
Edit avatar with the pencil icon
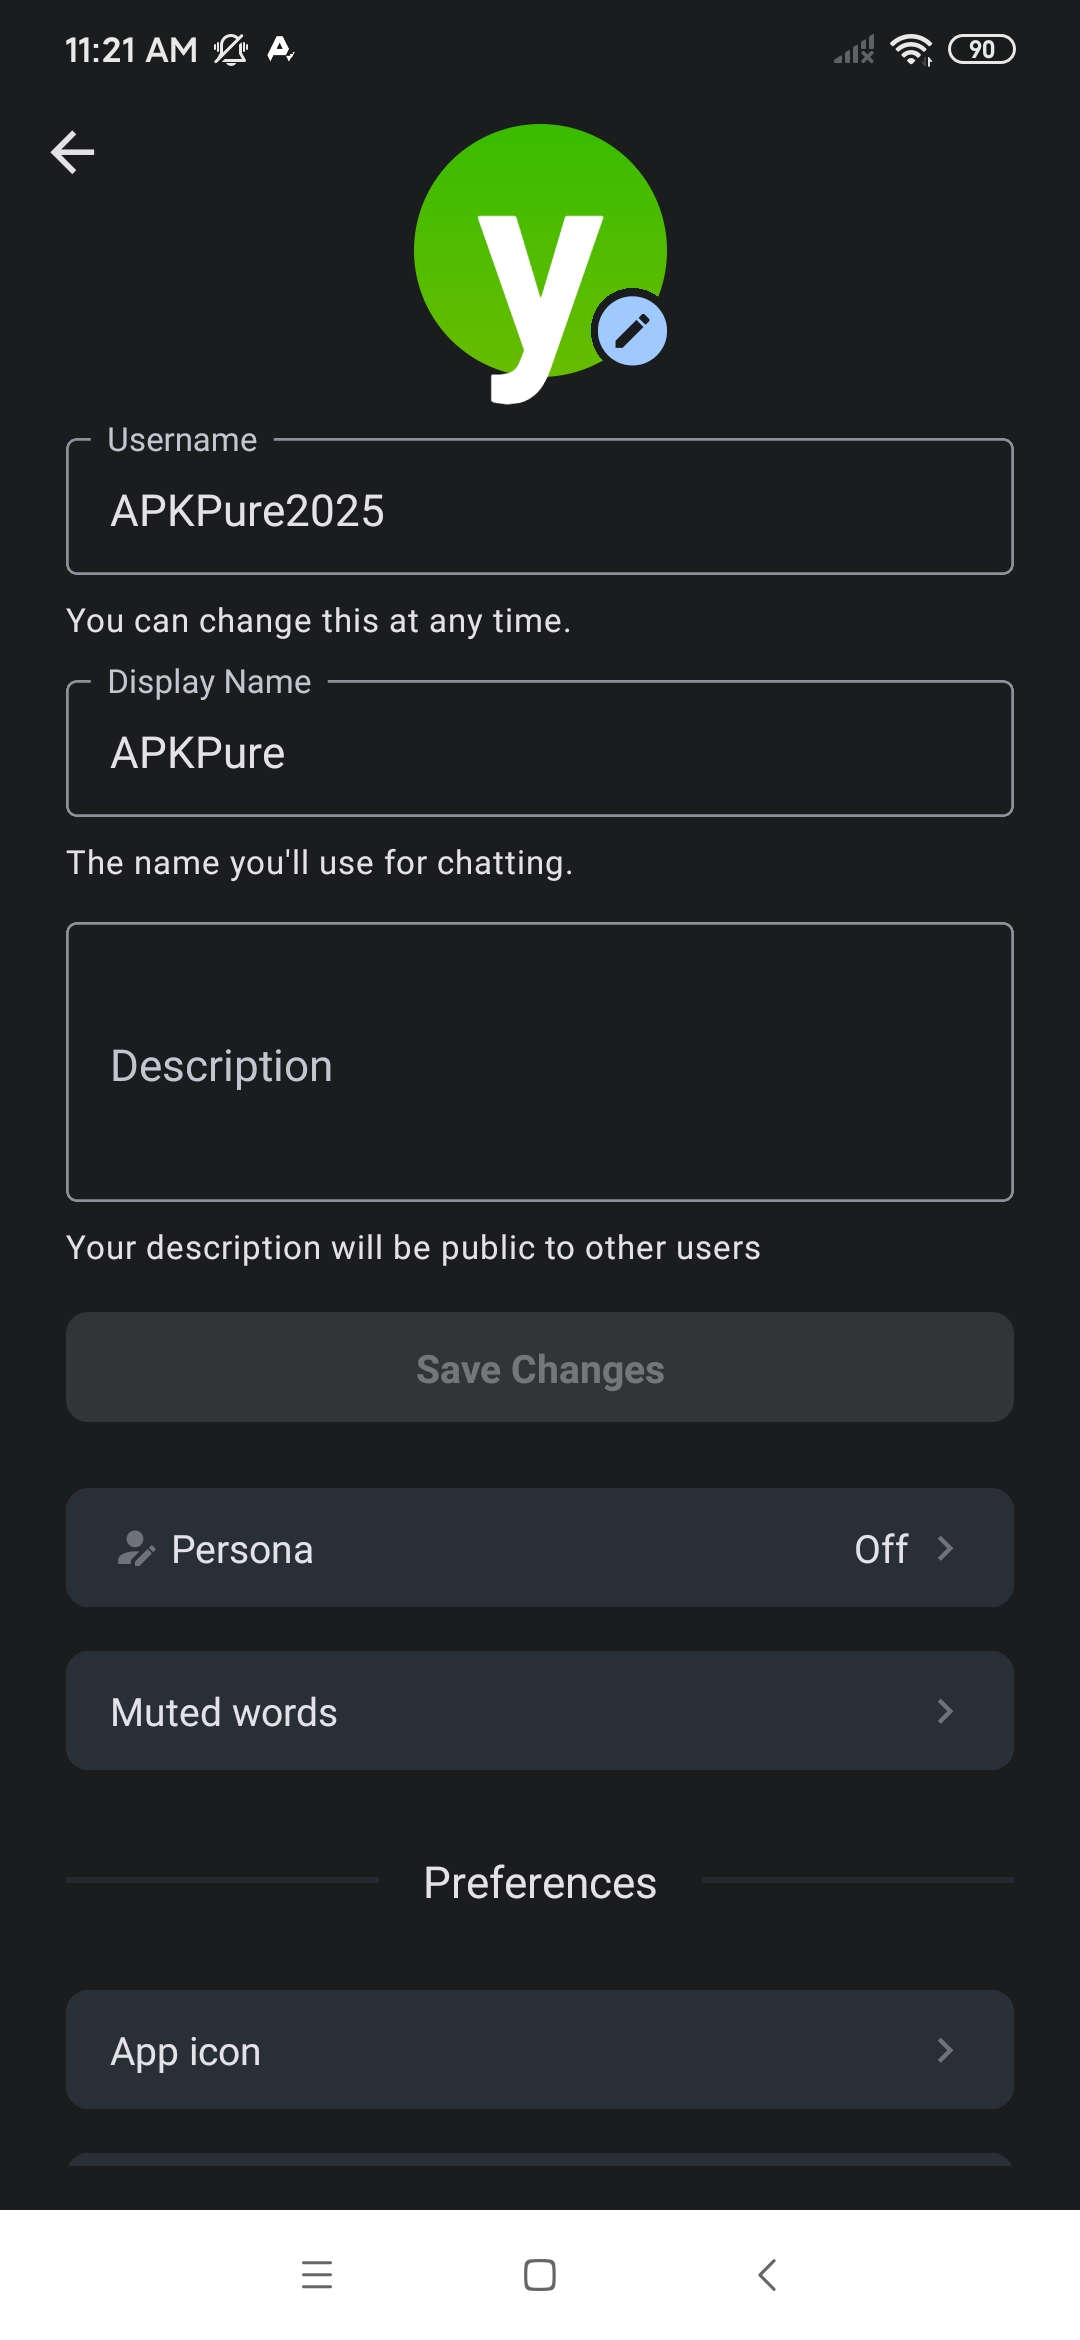(x=631, y=331)
